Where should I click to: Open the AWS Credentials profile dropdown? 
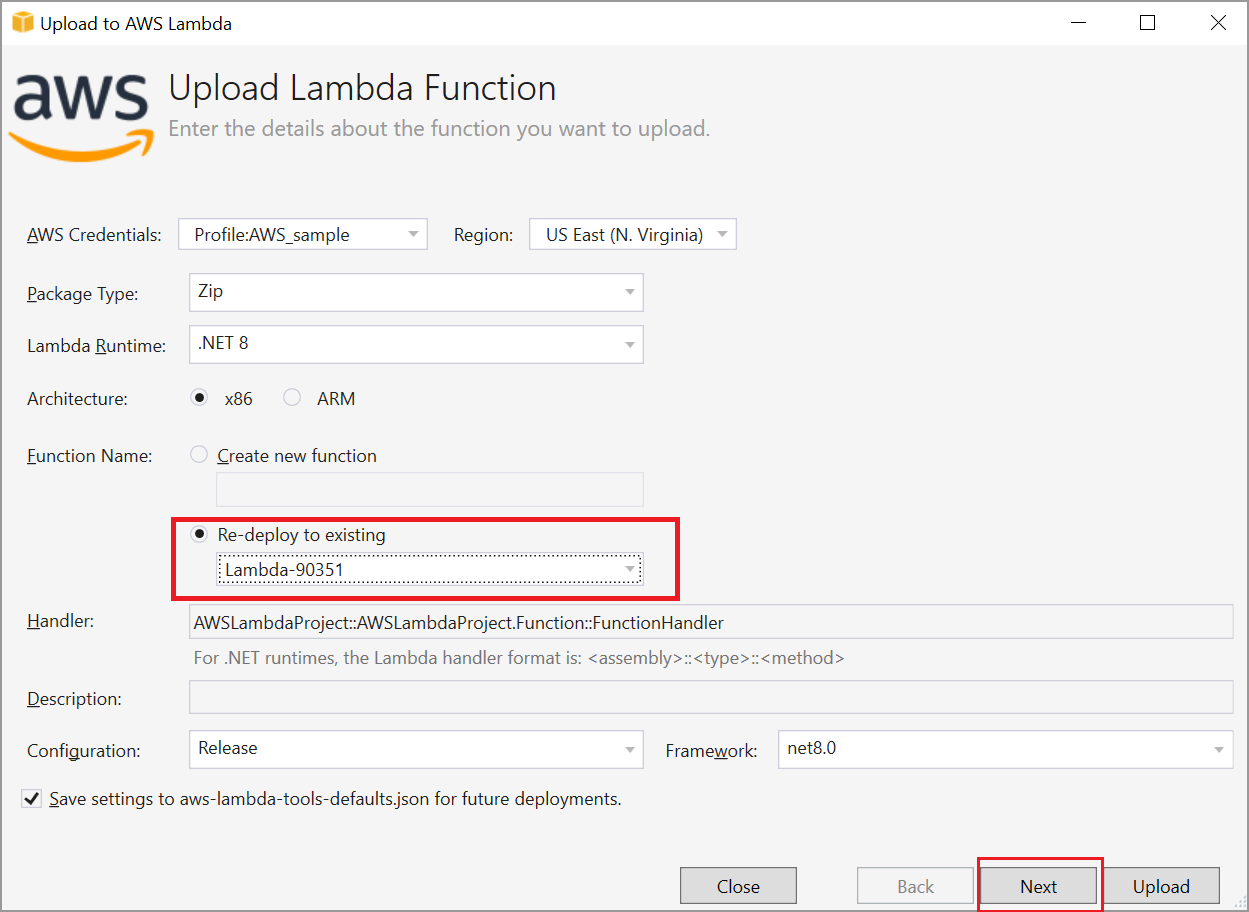302,235
